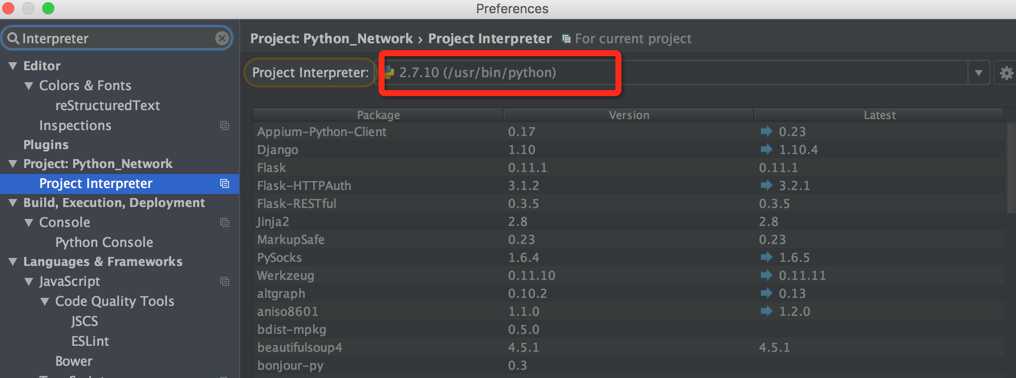This screenshot has height=378, width=1016.
Task: Click project-level icon beside Project Interpreter
Action: [x=224, y=183]
